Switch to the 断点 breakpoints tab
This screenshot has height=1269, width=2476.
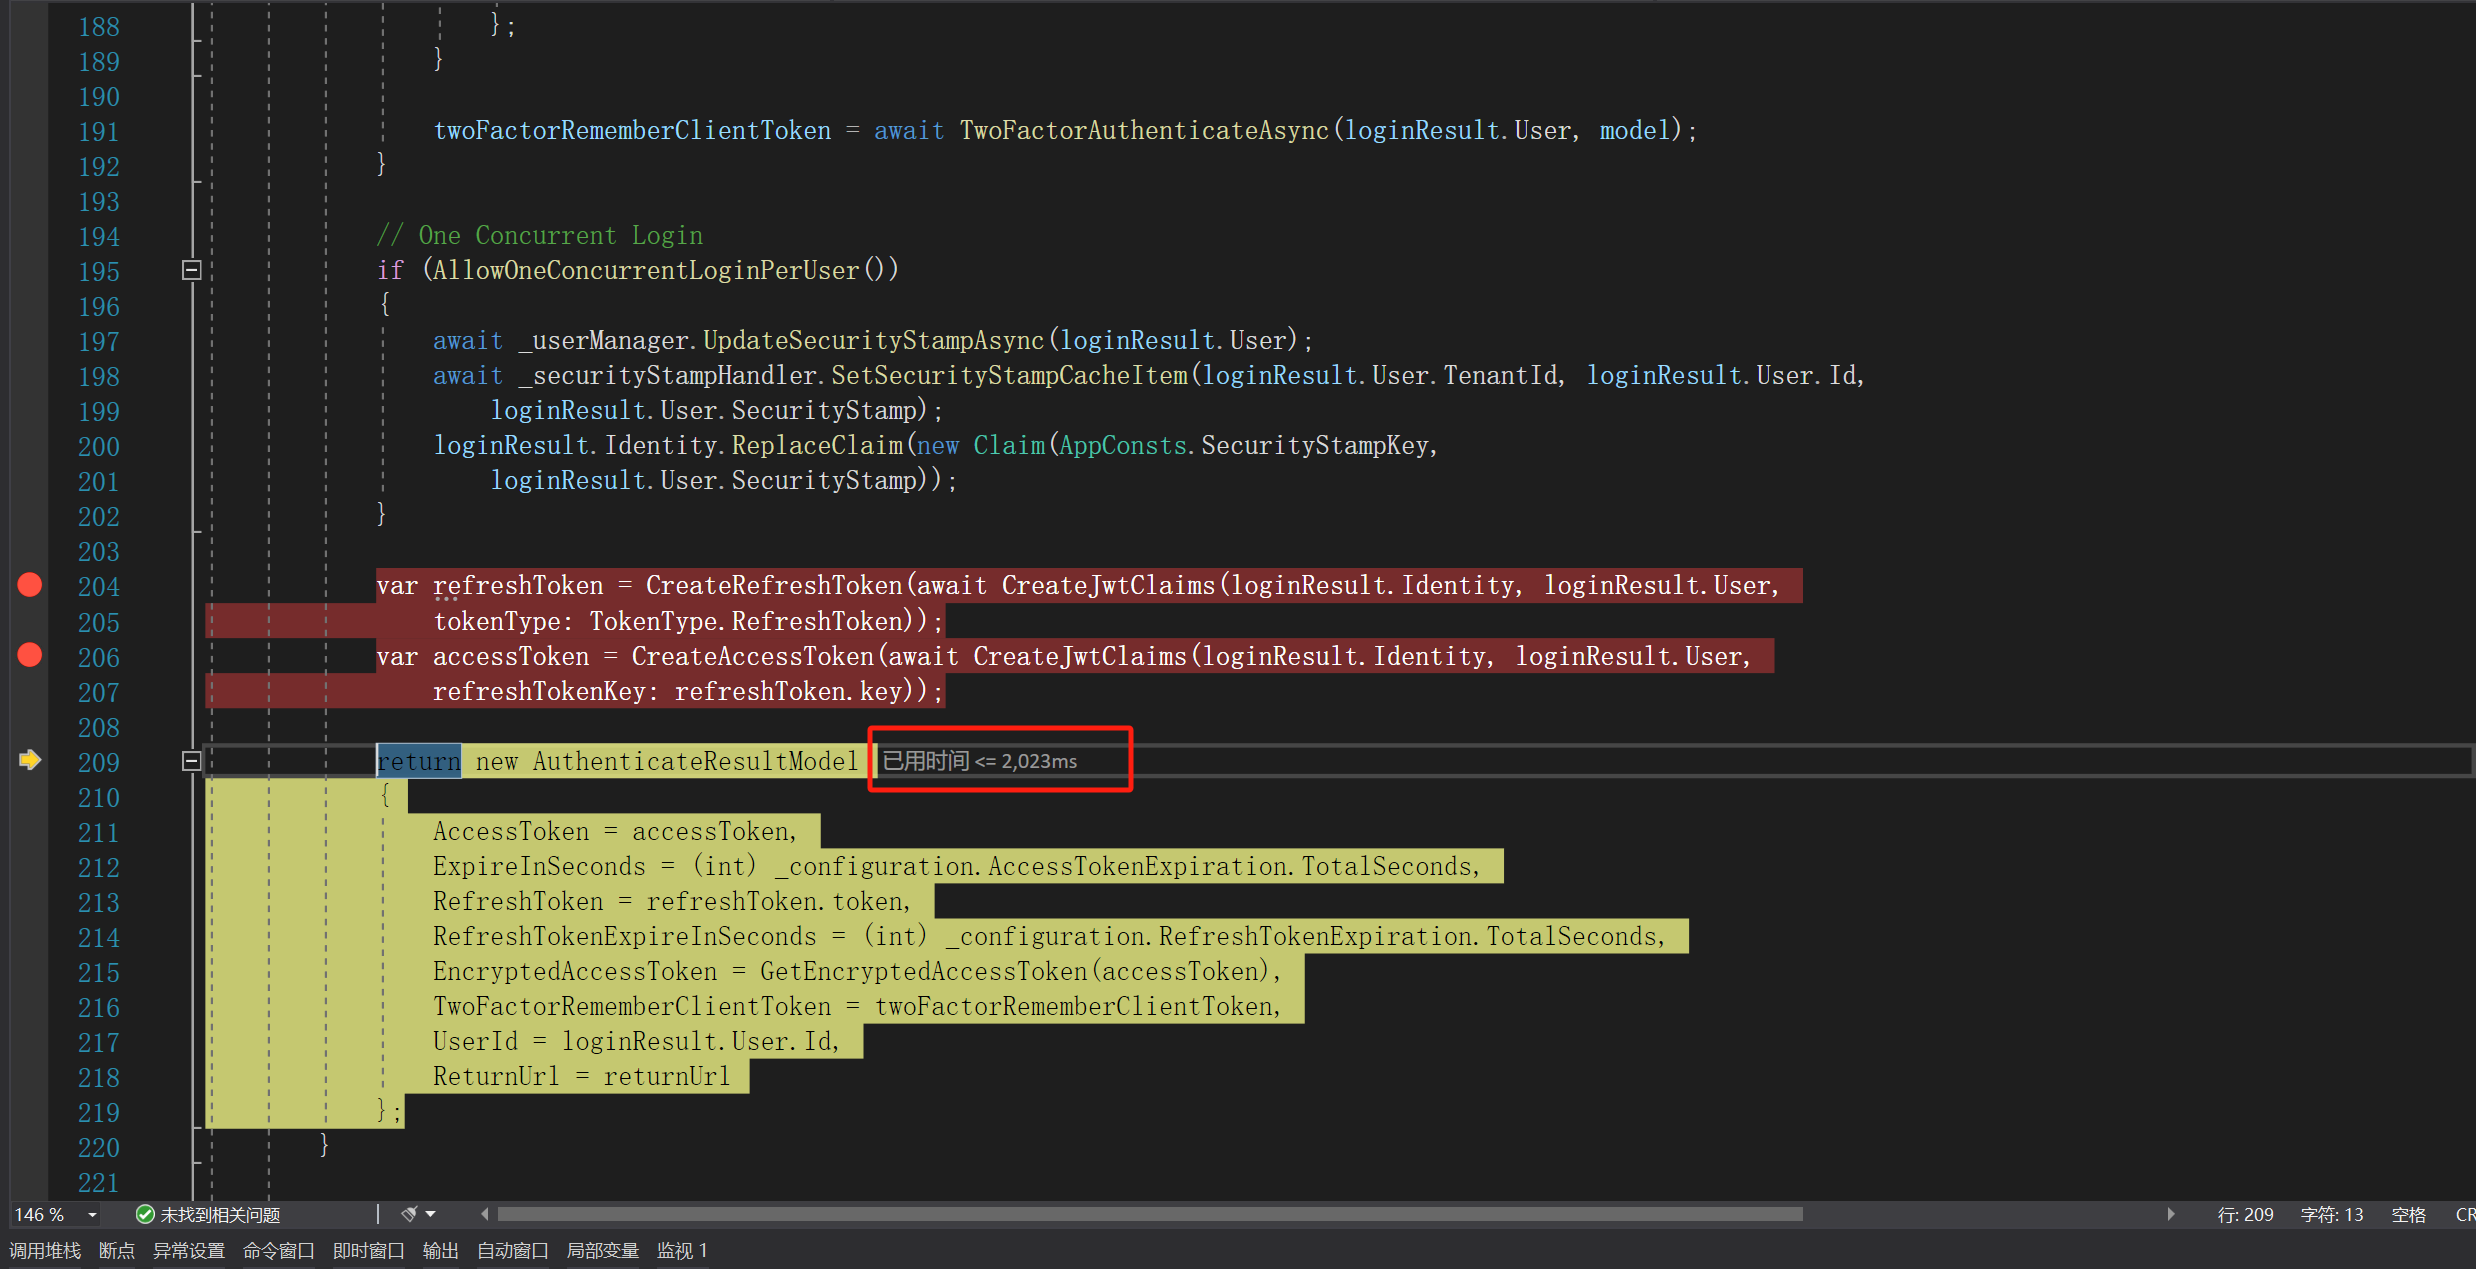coord(117,1250)
